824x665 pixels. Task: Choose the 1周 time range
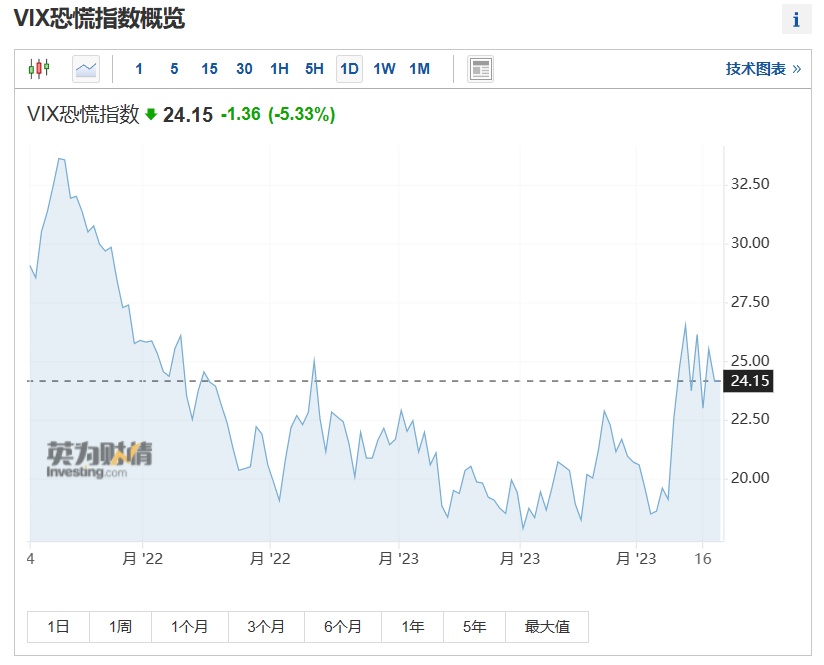tap(120, 627)
